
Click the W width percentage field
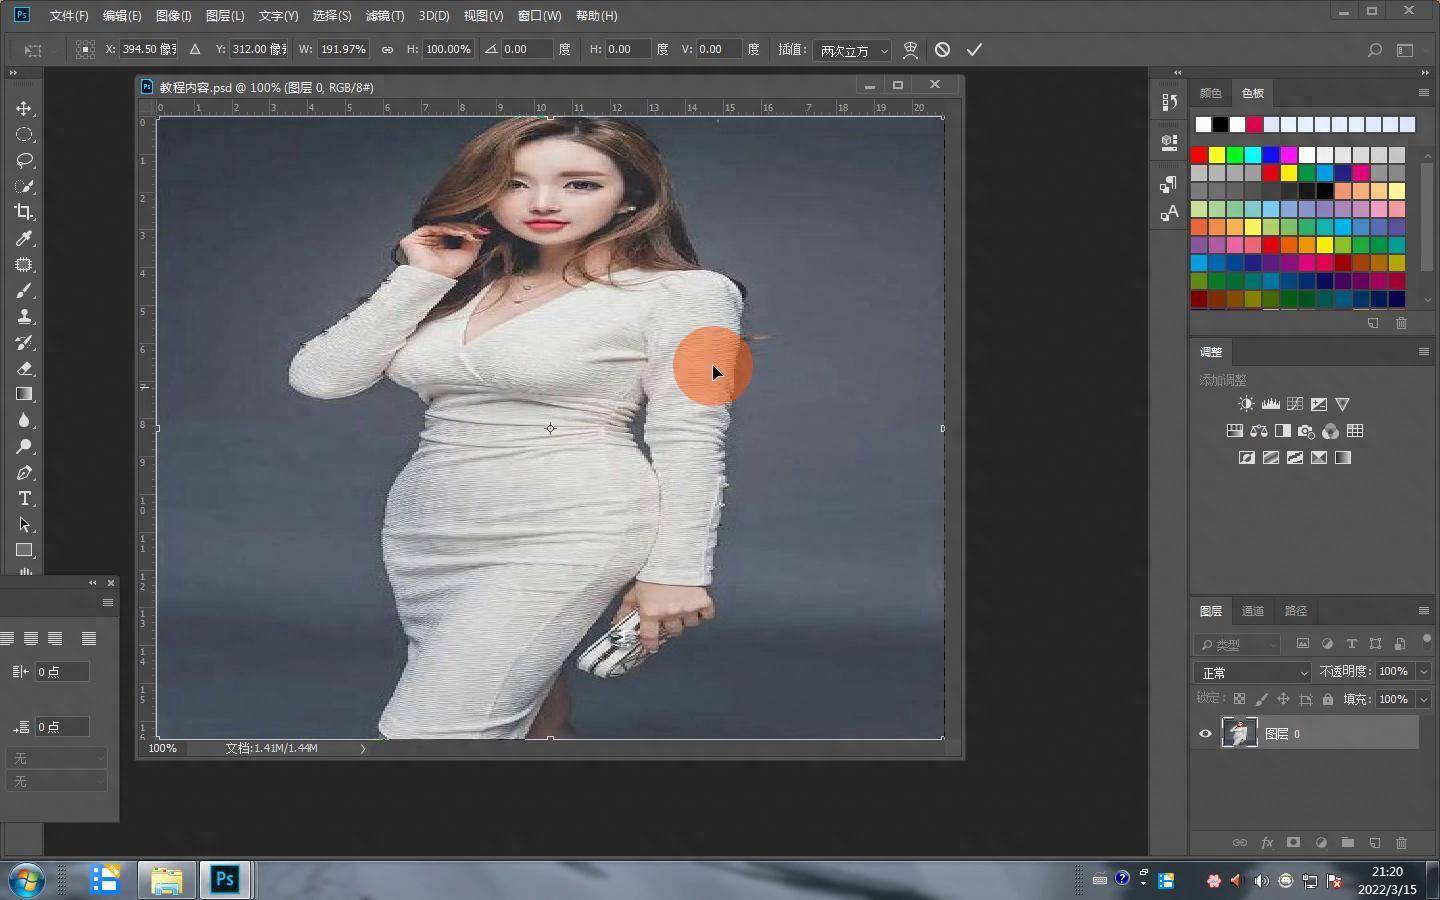343,49
